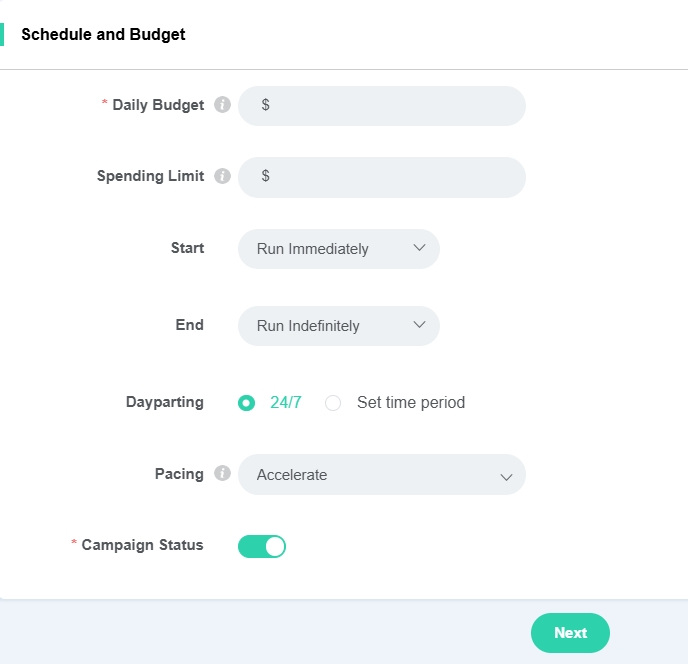Click the Spending Limit info icon
688x664 pixels.
point(222,176)
